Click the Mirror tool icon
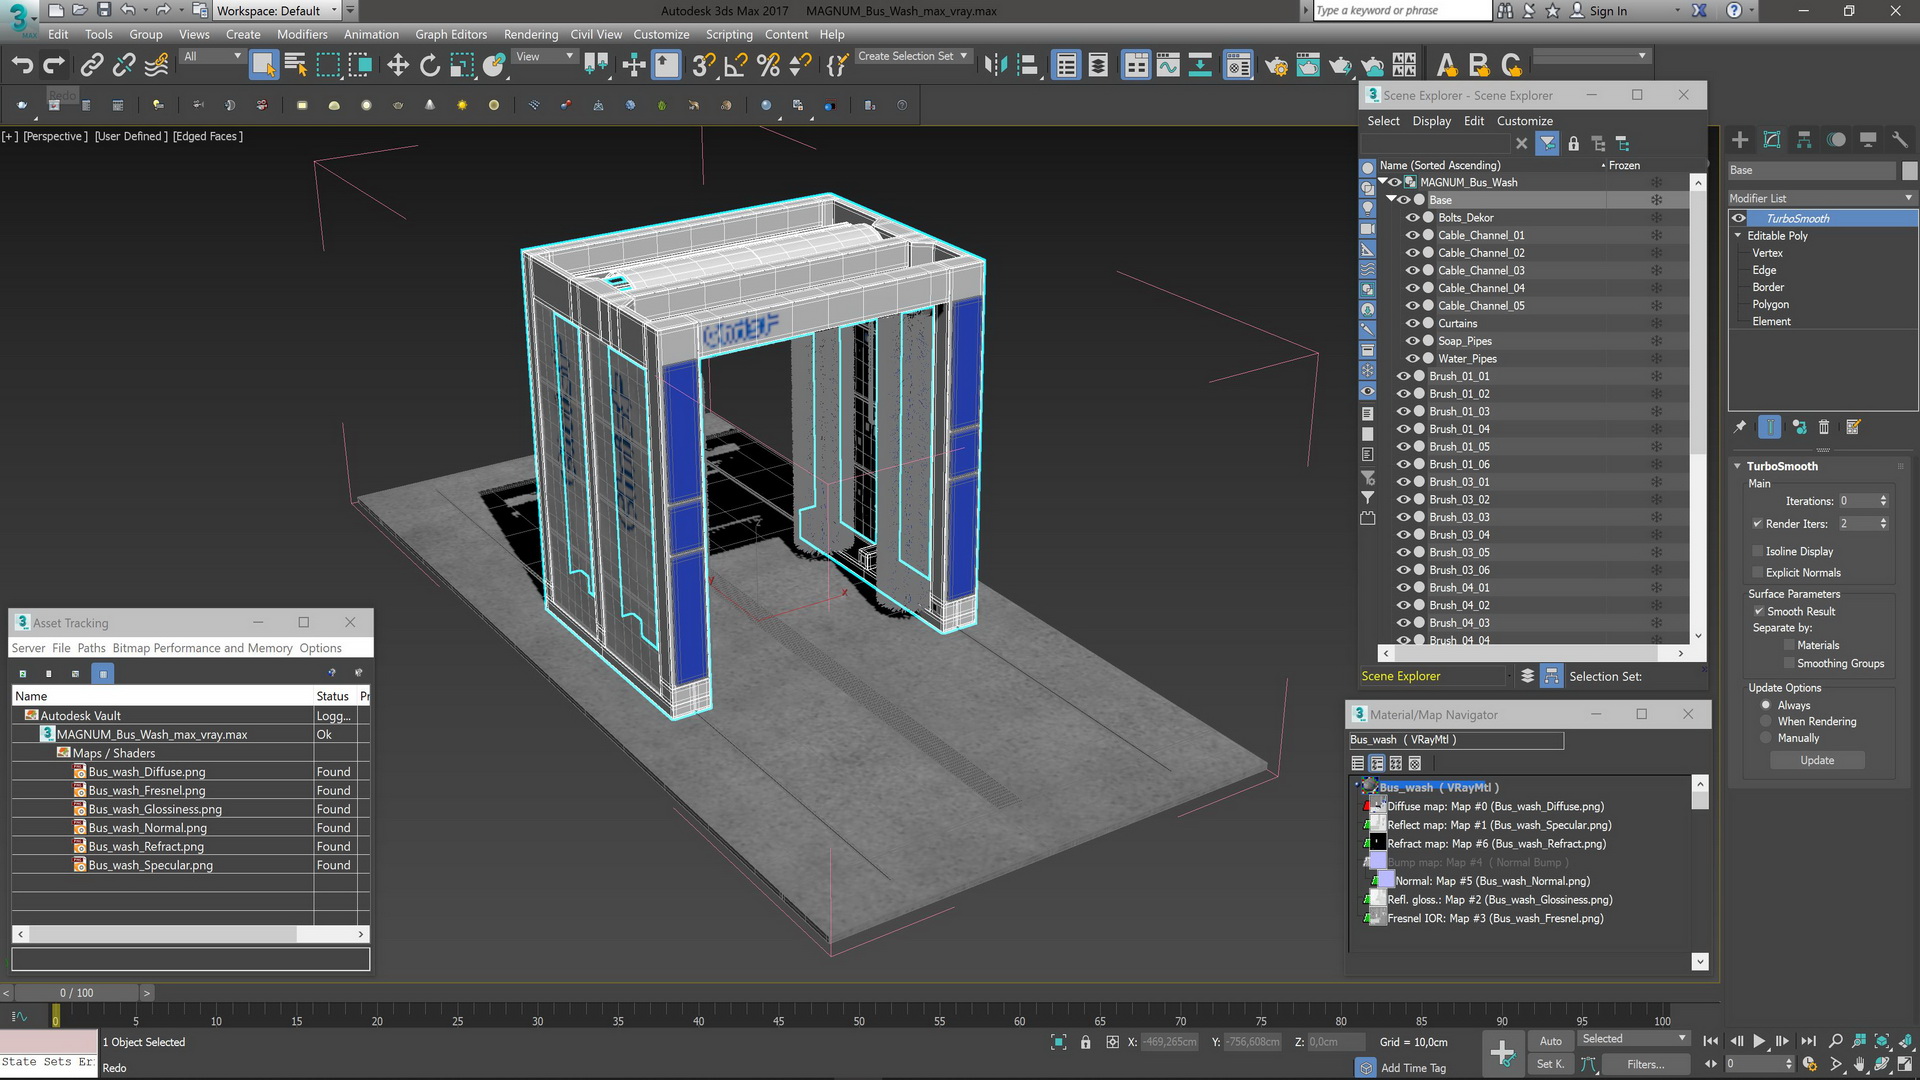Viewport: 1920px width, 1080px height. click(x=995, y=66)
